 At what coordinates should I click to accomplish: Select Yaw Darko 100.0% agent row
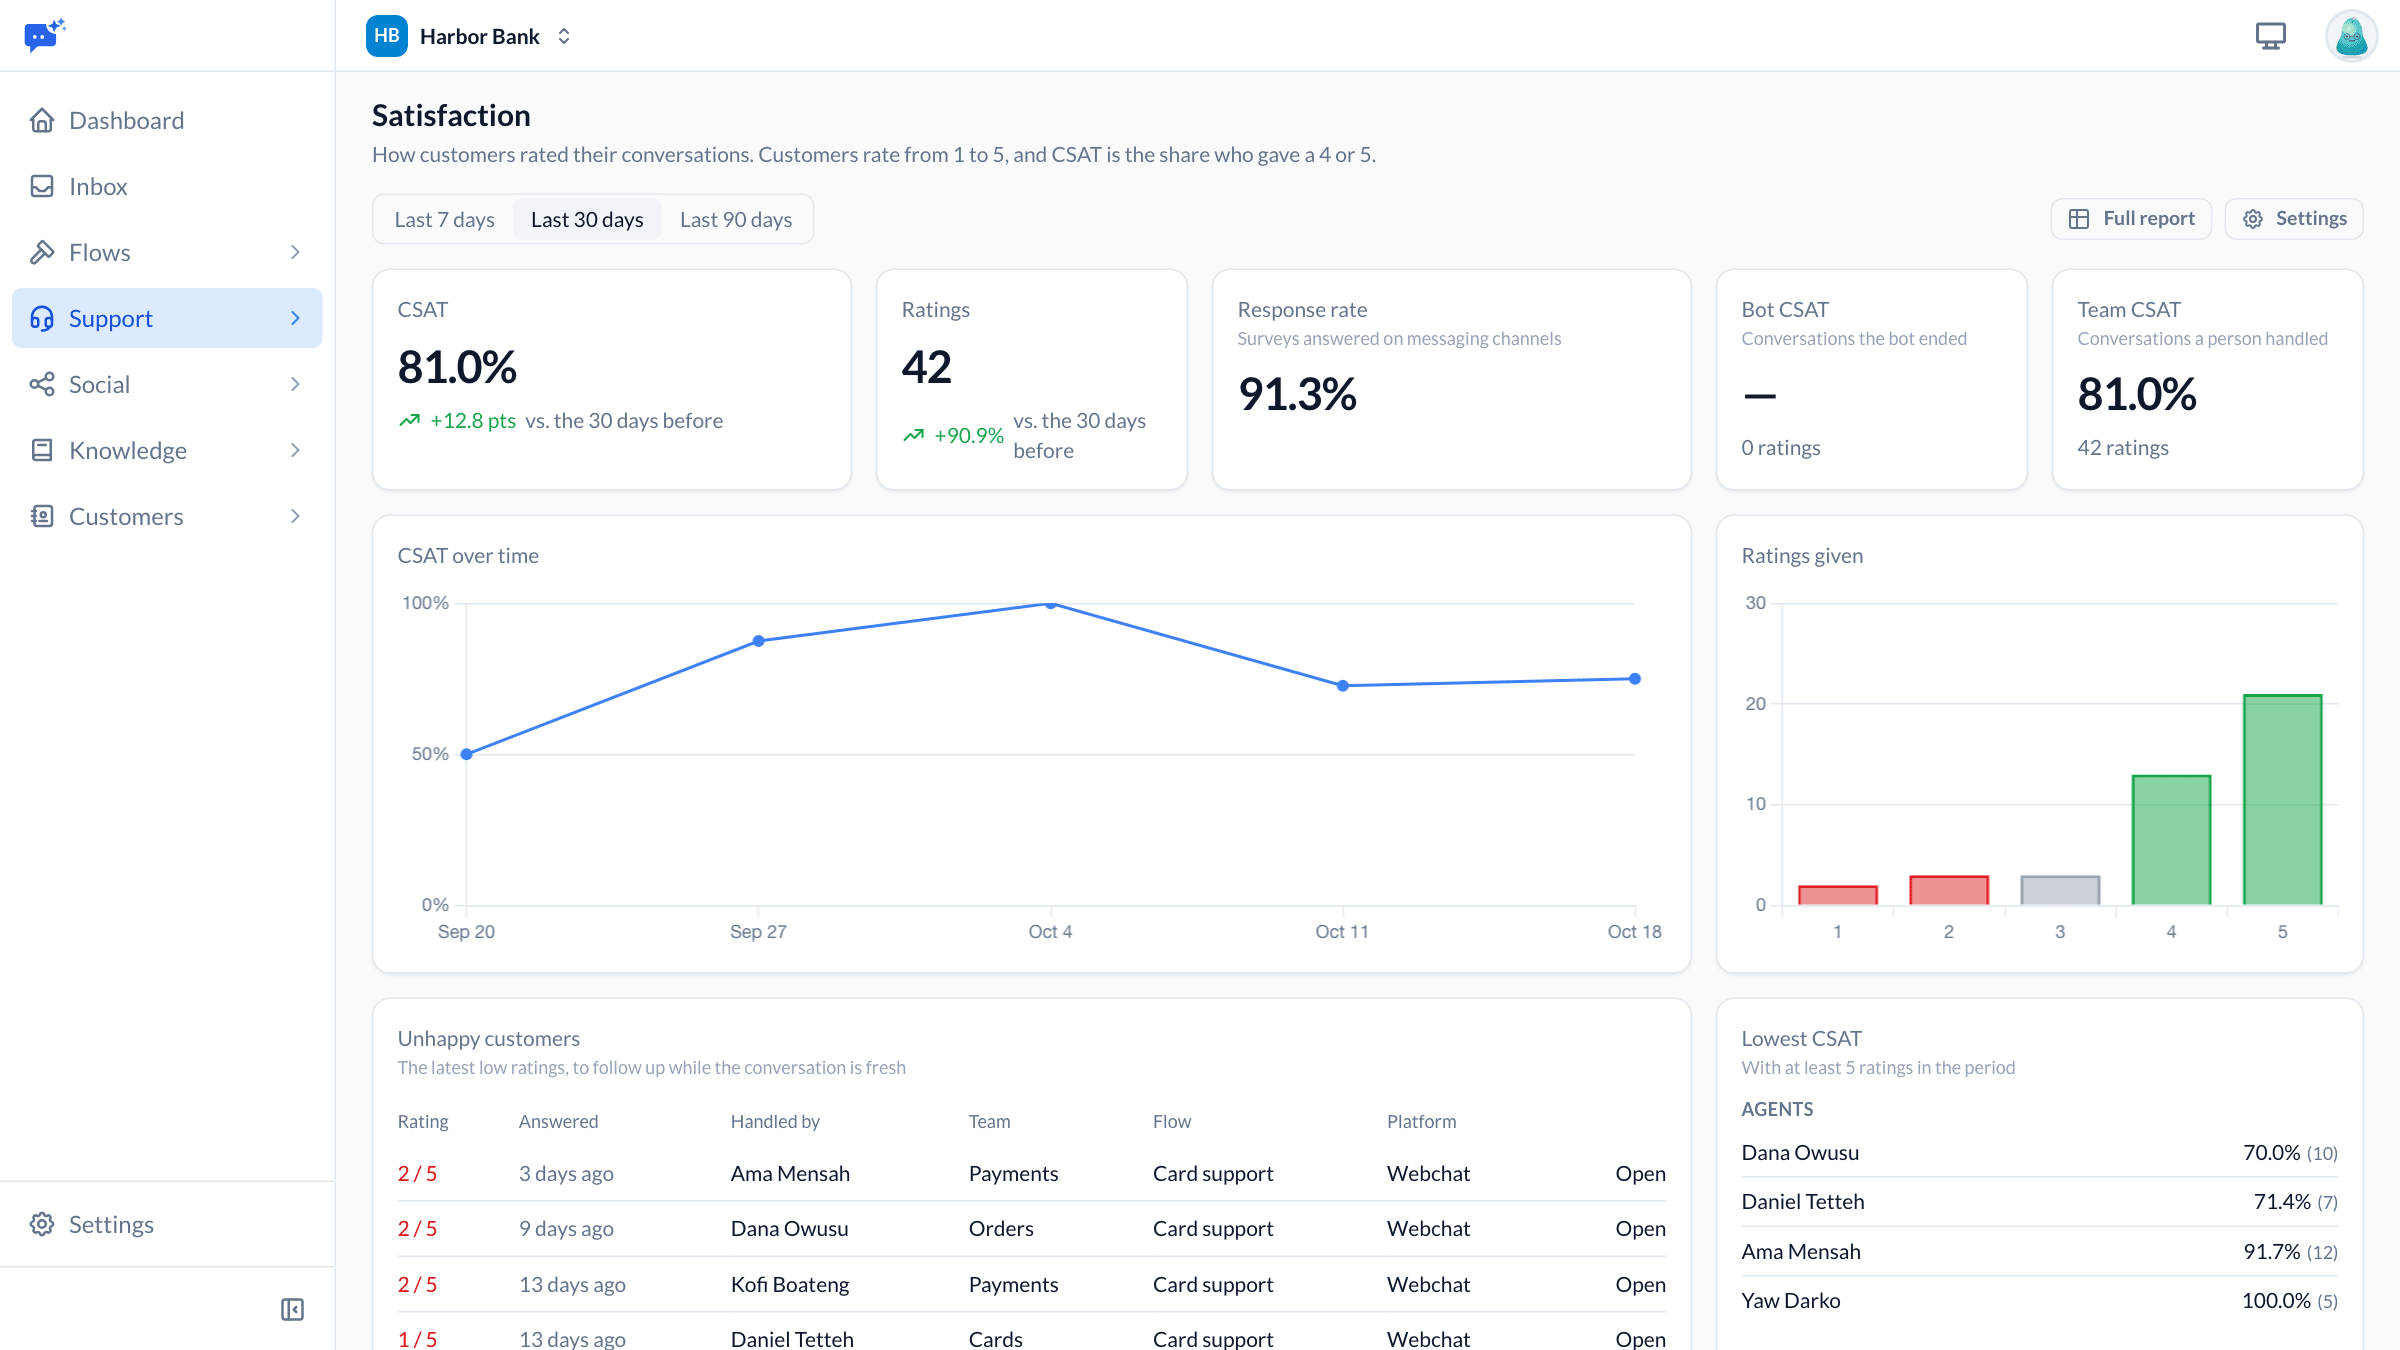[x=2040, y=1301]
